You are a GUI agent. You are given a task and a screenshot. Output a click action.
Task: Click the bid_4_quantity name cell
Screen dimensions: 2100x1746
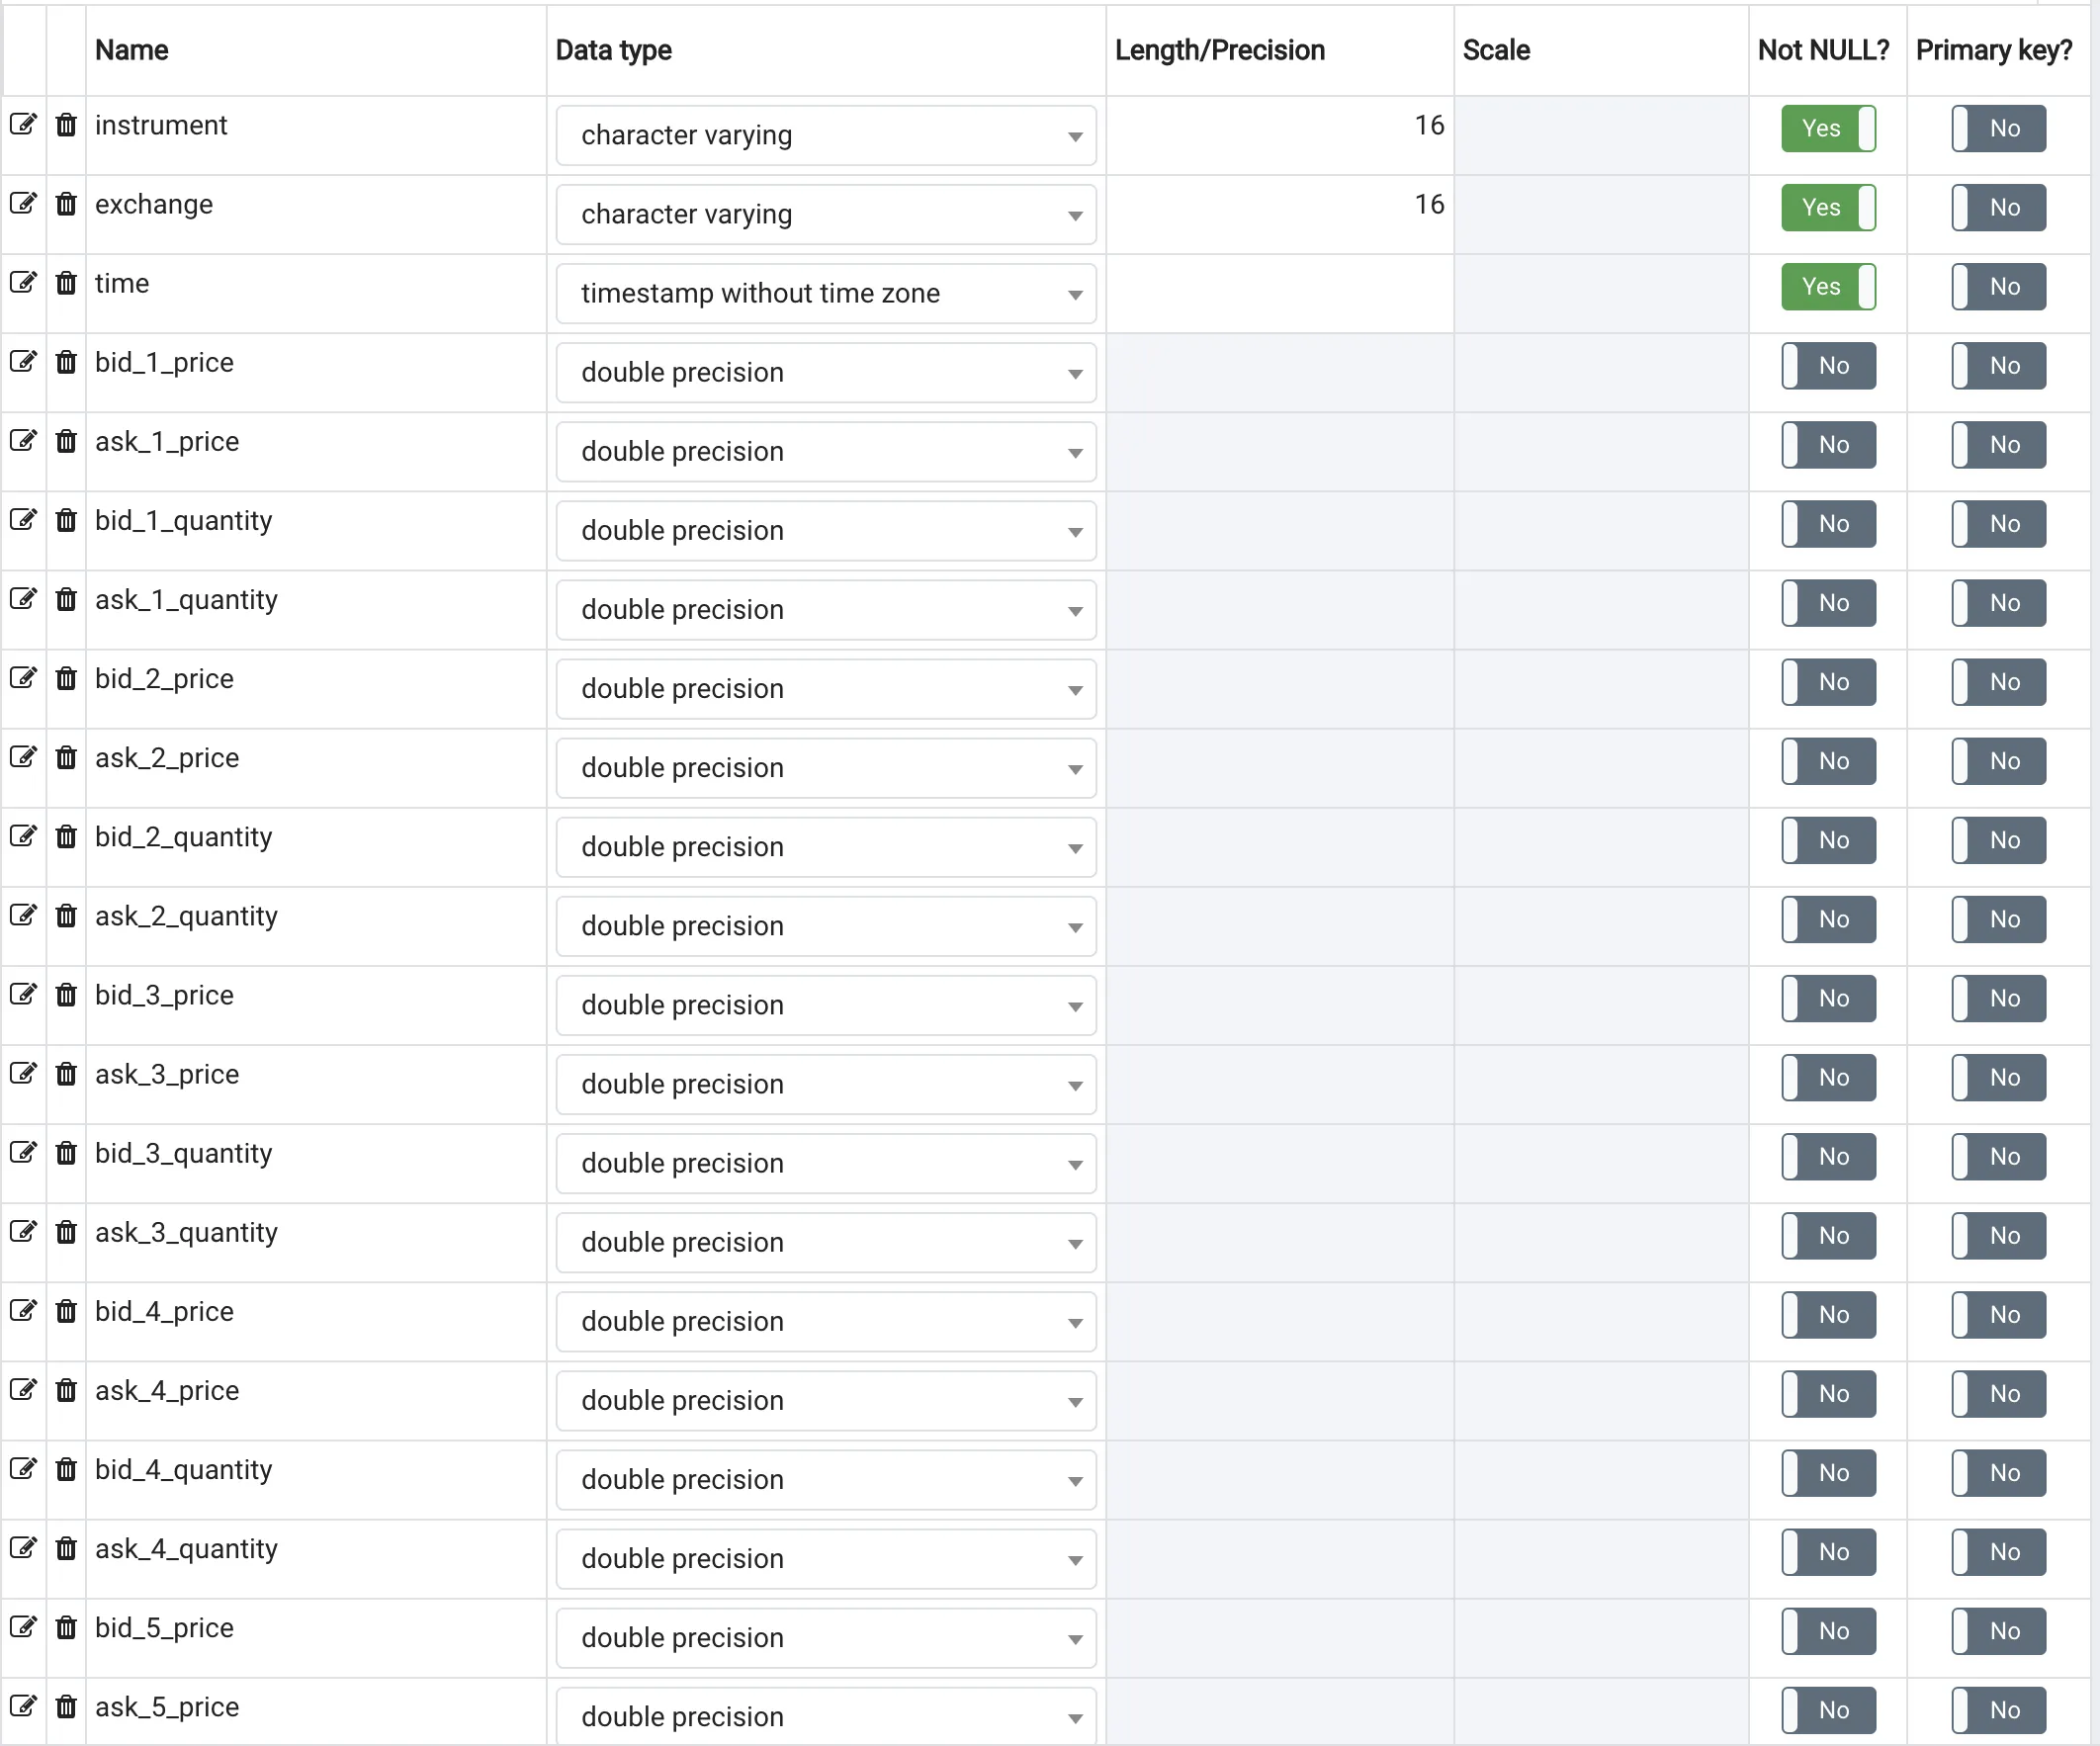click(183, 1470)
